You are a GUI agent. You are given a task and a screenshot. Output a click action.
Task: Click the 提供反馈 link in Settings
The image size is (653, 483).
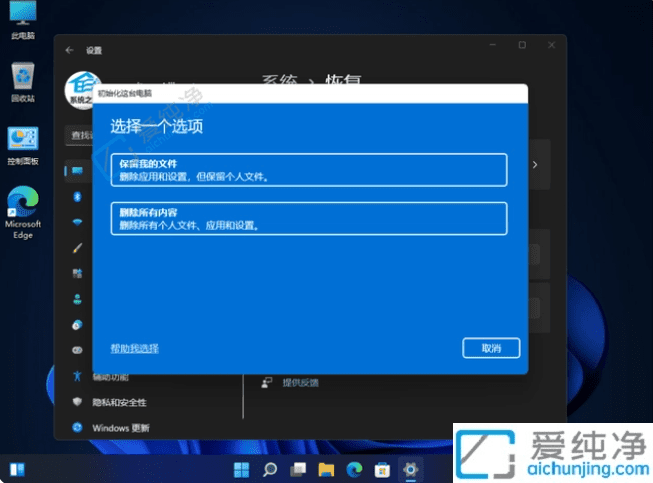tap(300, 383)
